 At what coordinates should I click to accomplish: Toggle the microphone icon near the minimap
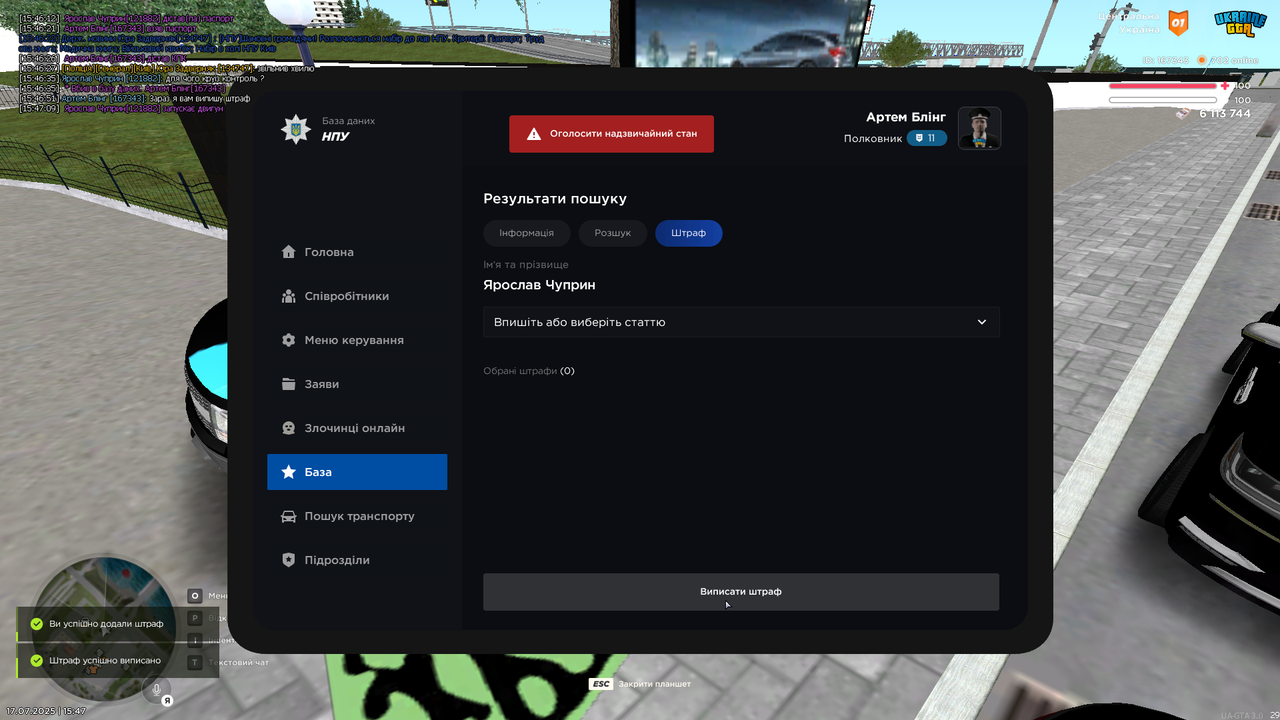156,689
